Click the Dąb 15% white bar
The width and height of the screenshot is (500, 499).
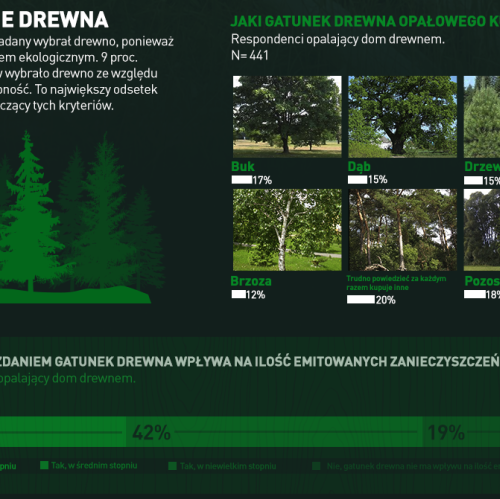tap(357, 180)
